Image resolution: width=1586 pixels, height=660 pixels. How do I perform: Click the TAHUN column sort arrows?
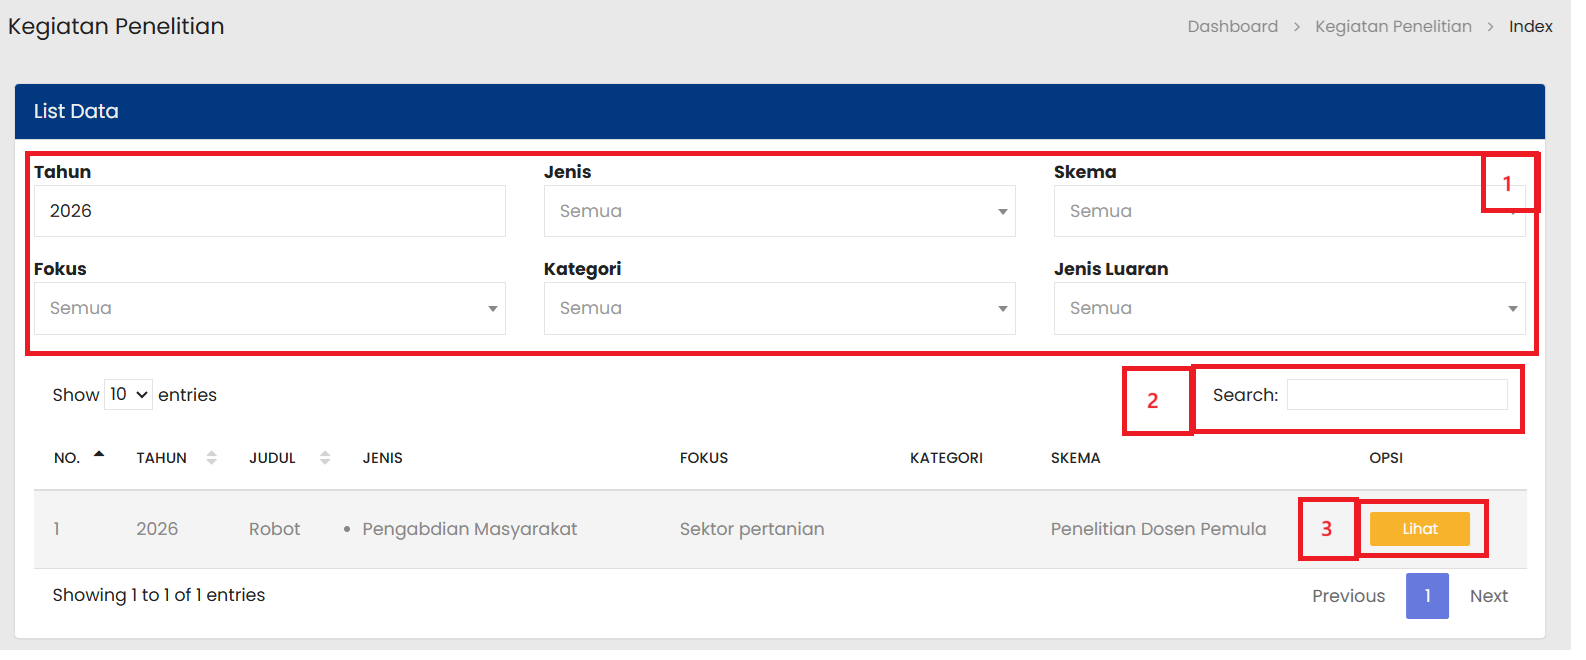[211, 458]
